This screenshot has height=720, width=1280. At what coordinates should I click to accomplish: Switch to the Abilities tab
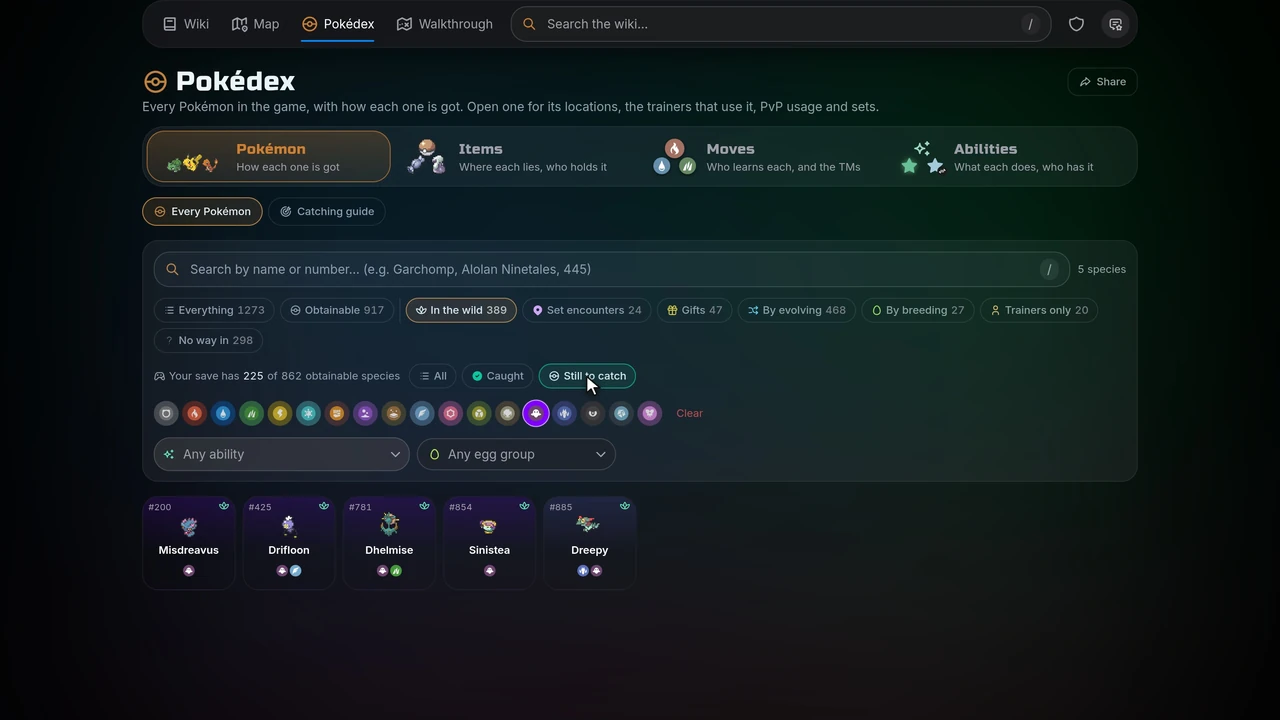(1011, 157)
